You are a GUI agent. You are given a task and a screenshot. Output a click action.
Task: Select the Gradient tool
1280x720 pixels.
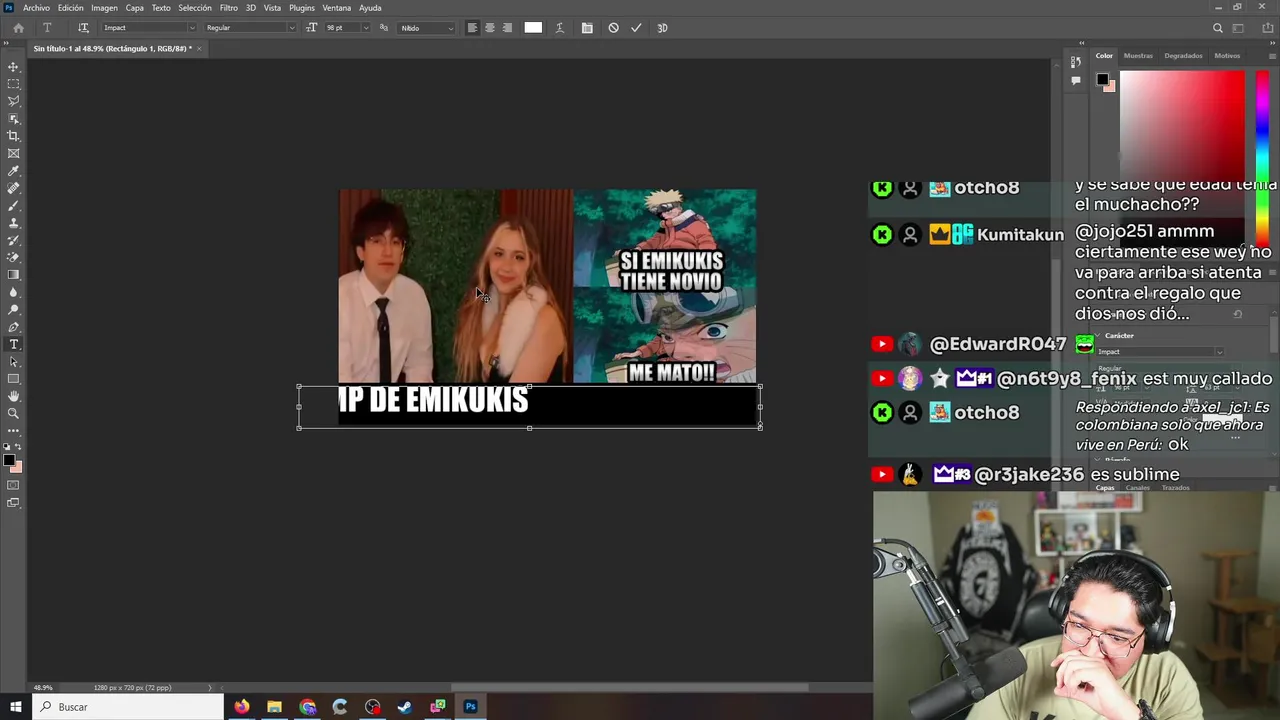(x=13, y=275)
